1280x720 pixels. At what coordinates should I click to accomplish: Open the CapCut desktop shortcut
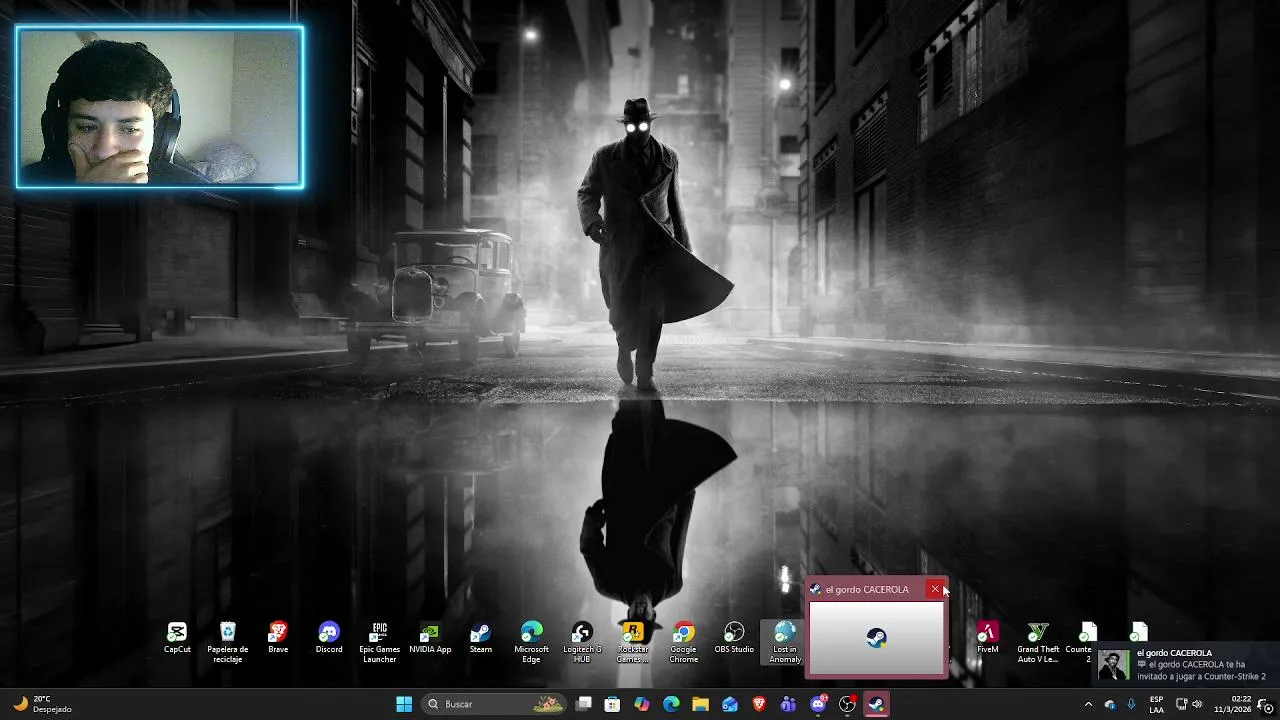(177, 638)
